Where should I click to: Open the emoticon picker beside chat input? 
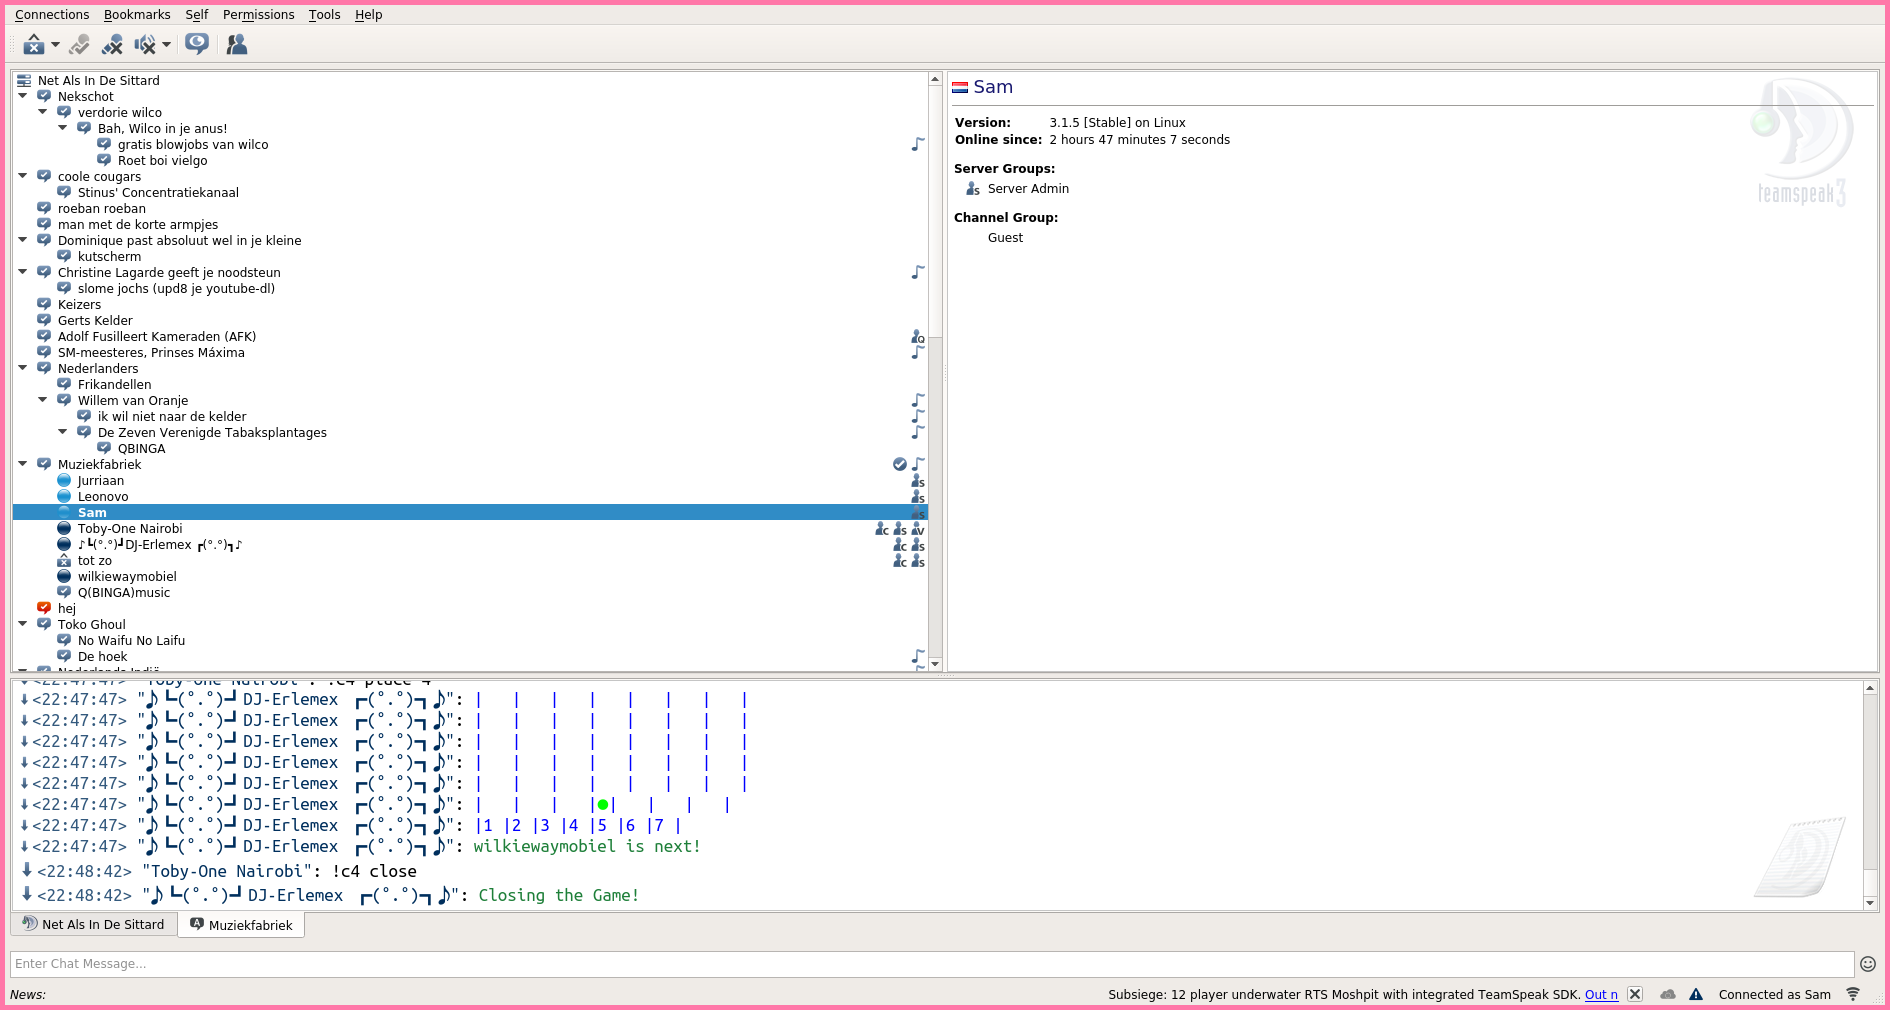click(1867, 964)
